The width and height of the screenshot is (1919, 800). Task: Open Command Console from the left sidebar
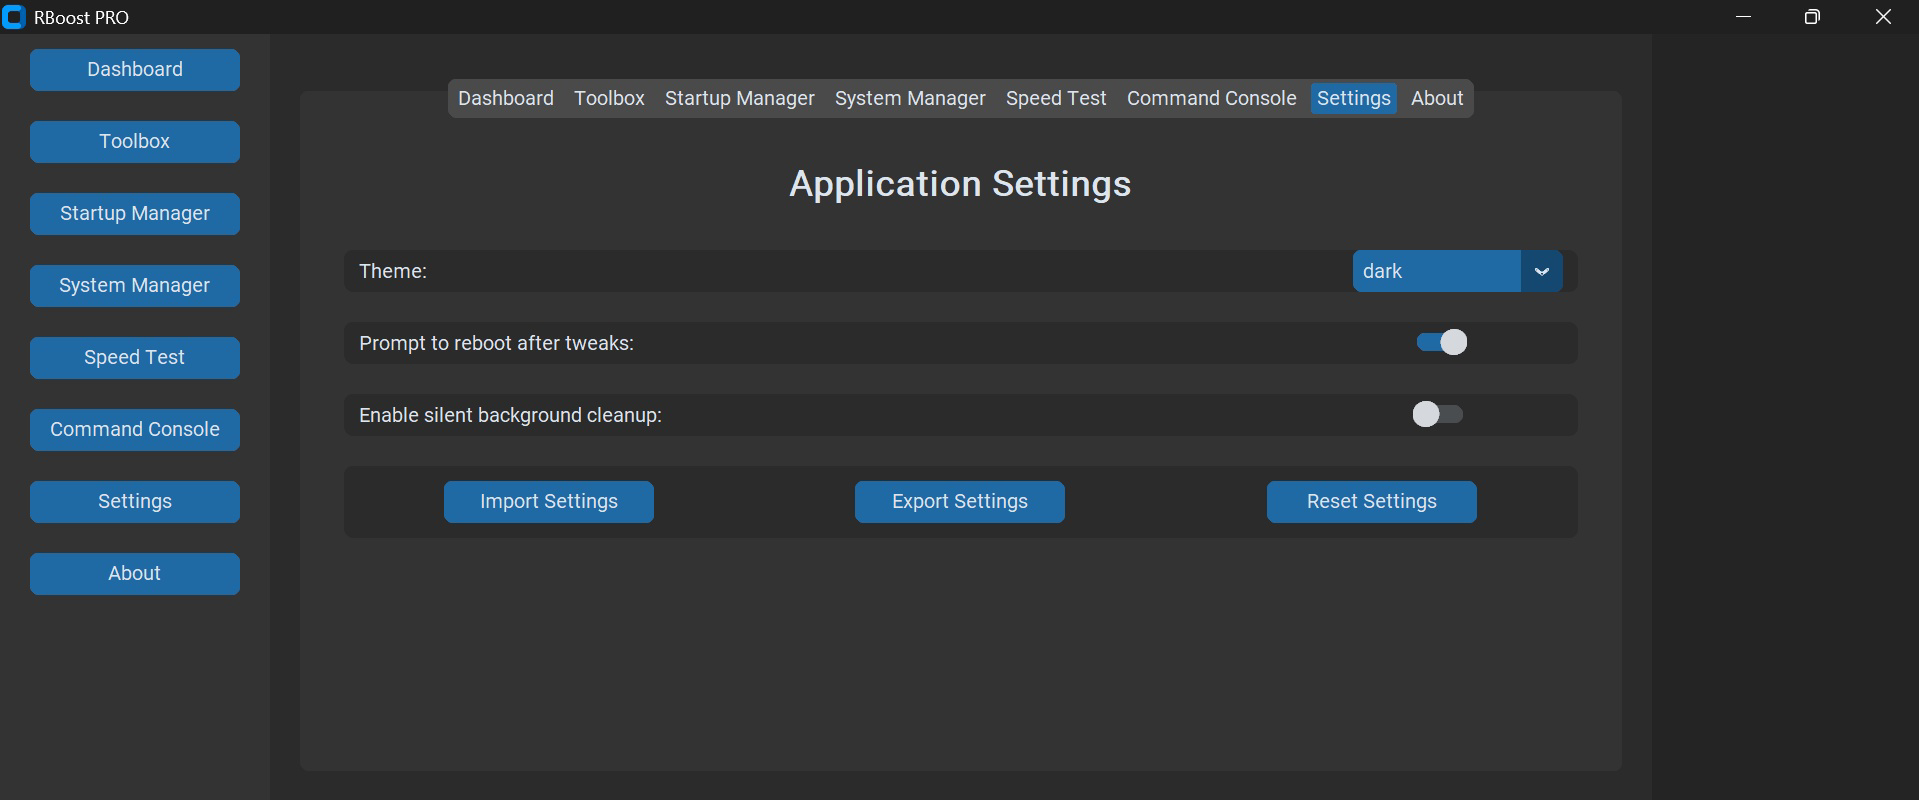(x=135, y=430)
